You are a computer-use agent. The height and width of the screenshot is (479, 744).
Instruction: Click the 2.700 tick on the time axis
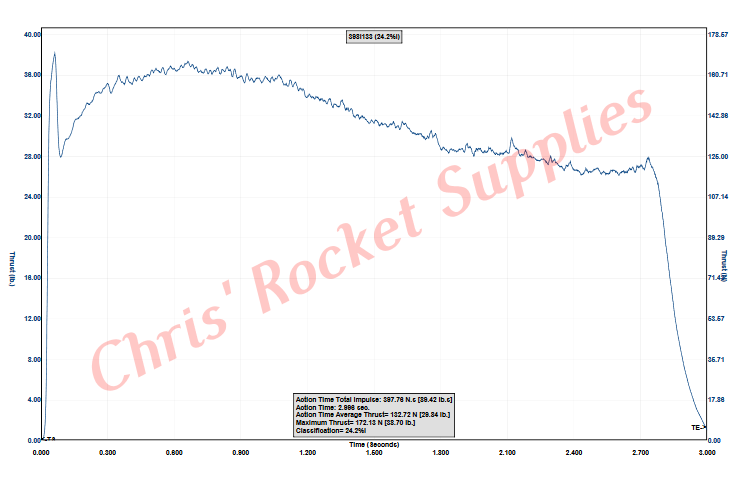[640, 453]
